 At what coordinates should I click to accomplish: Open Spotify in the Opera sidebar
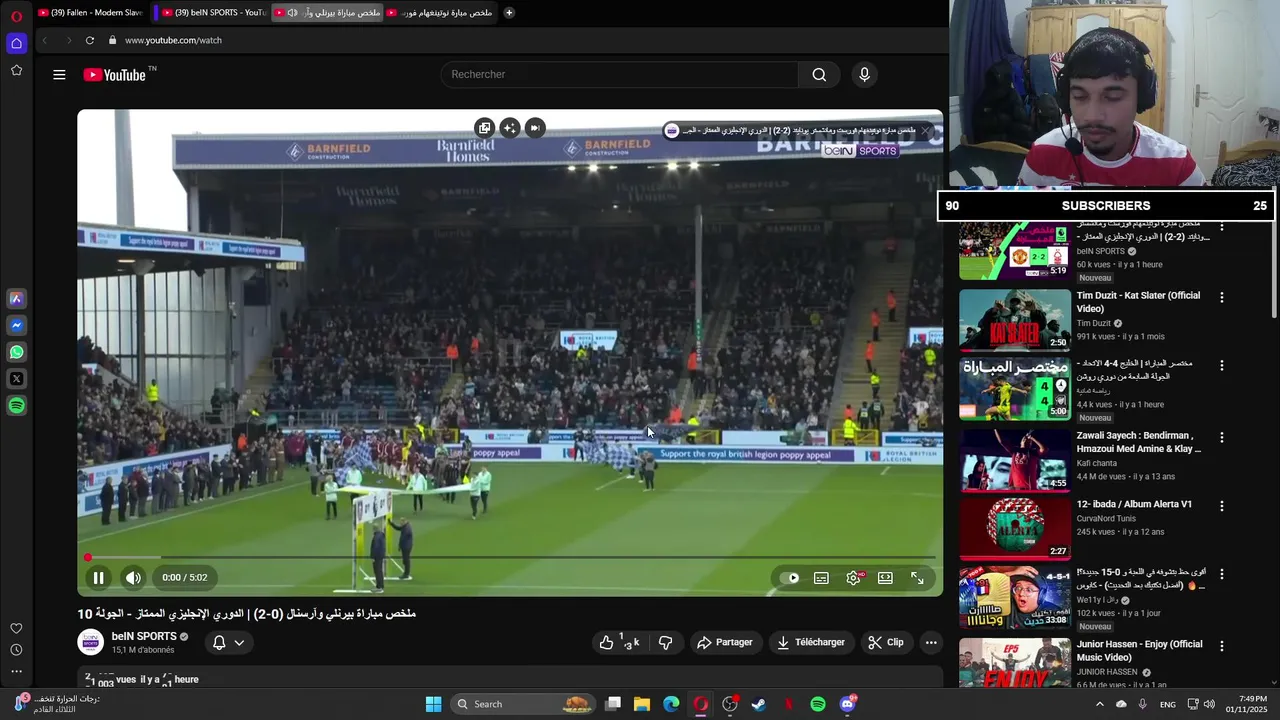coord(16,406)
